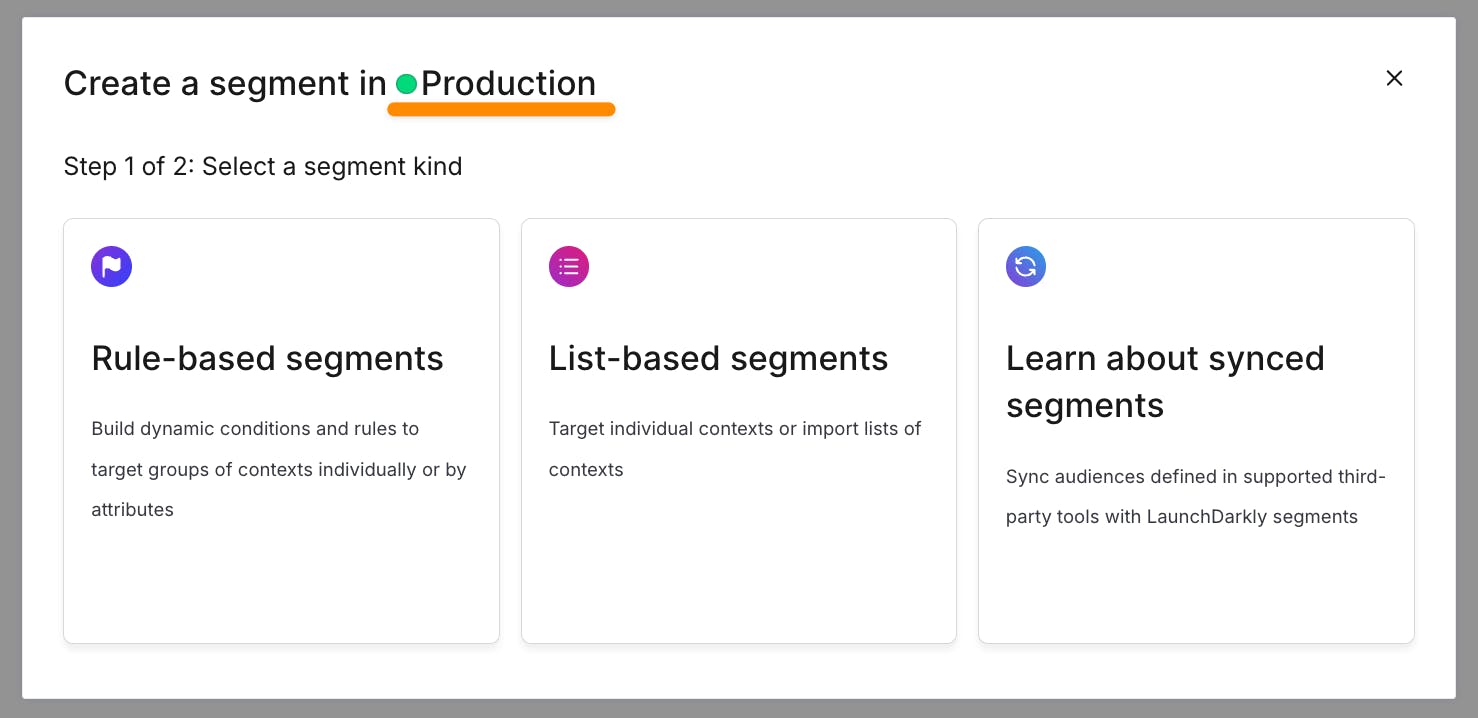Click the Production environment name in title
Image resolution: width=1478 pixels, height=718 pixels.
[508, 84]
